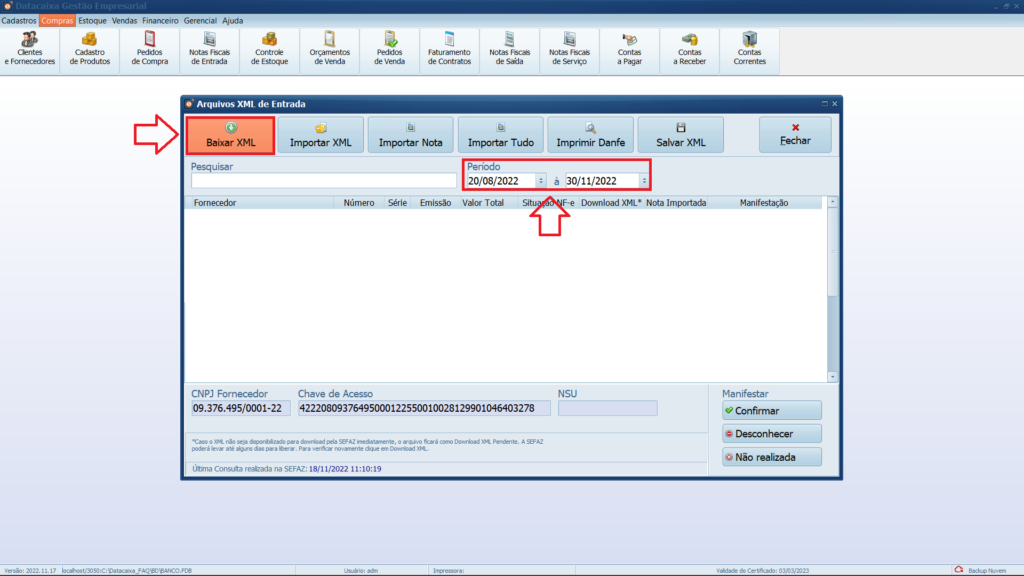Click the list scrollbar down arrow

coord(832,377)
